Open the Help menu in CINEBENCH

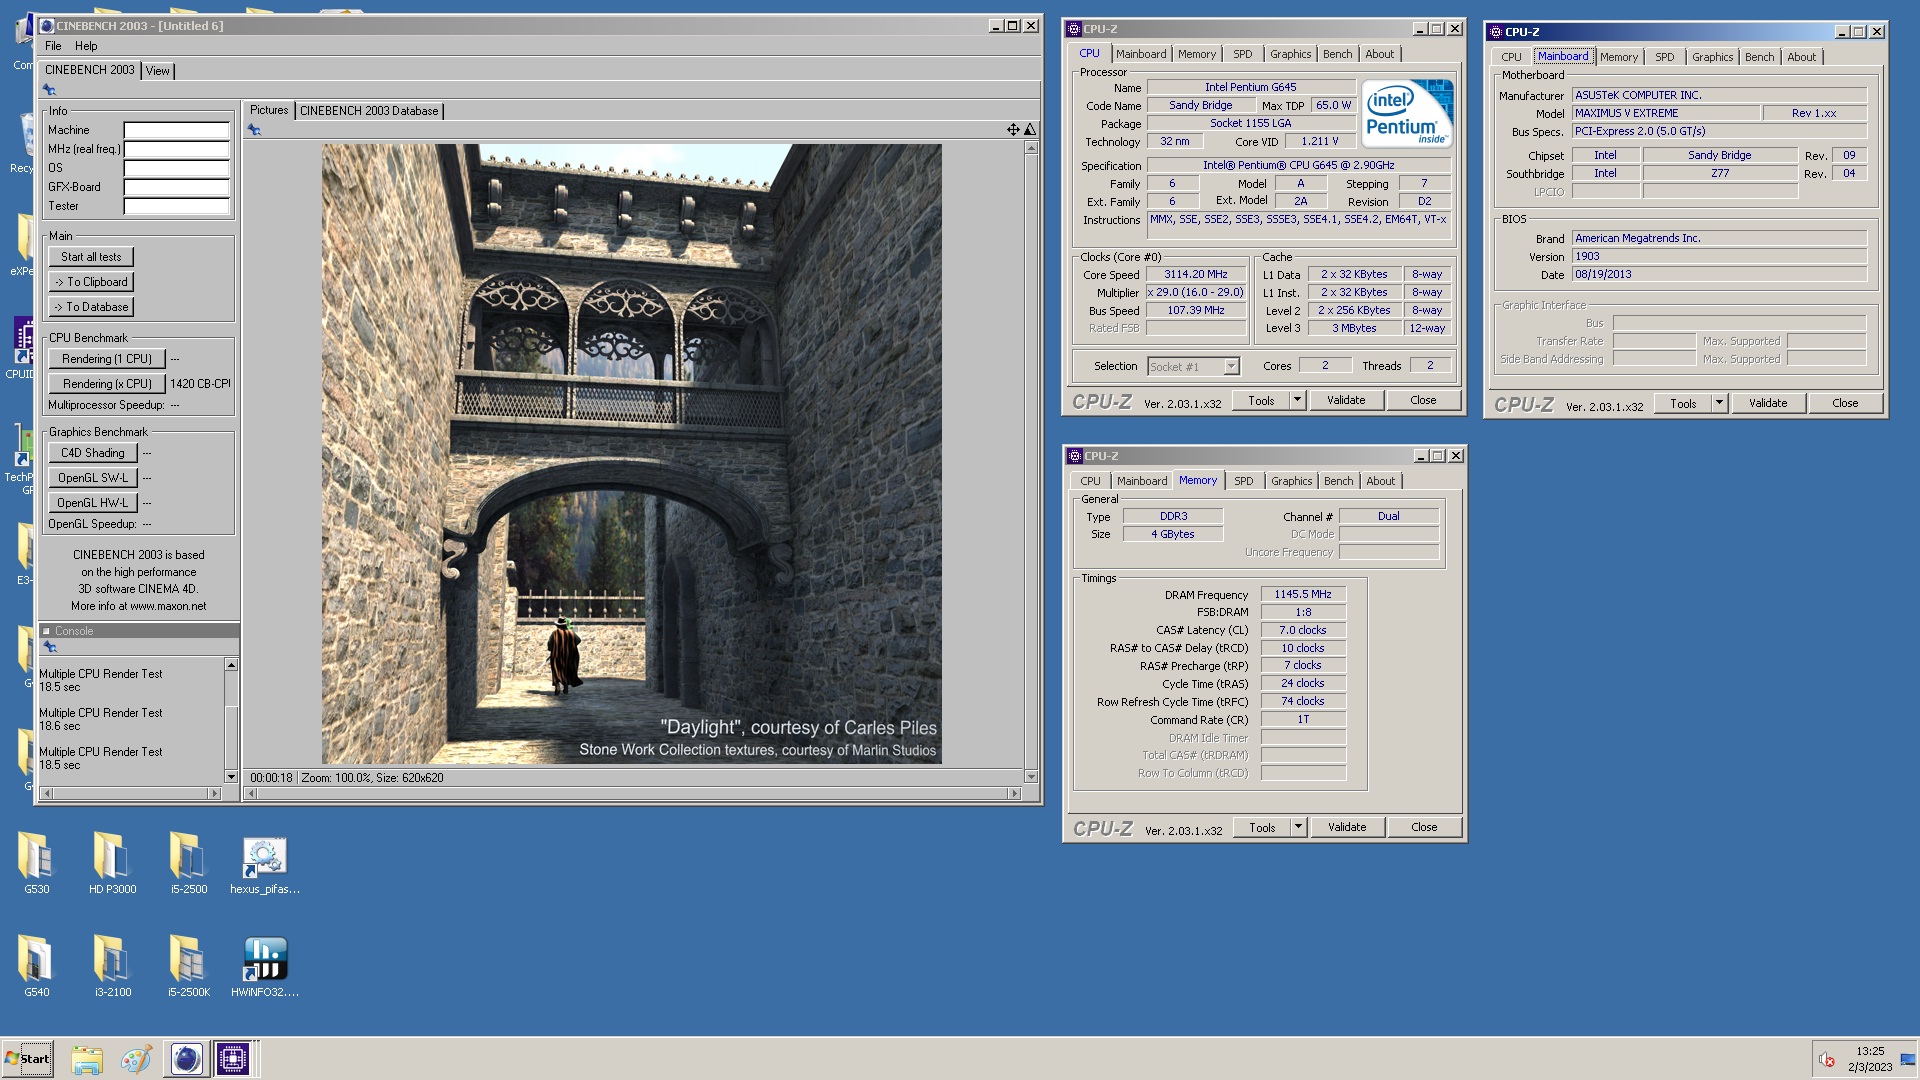point(86,46)
